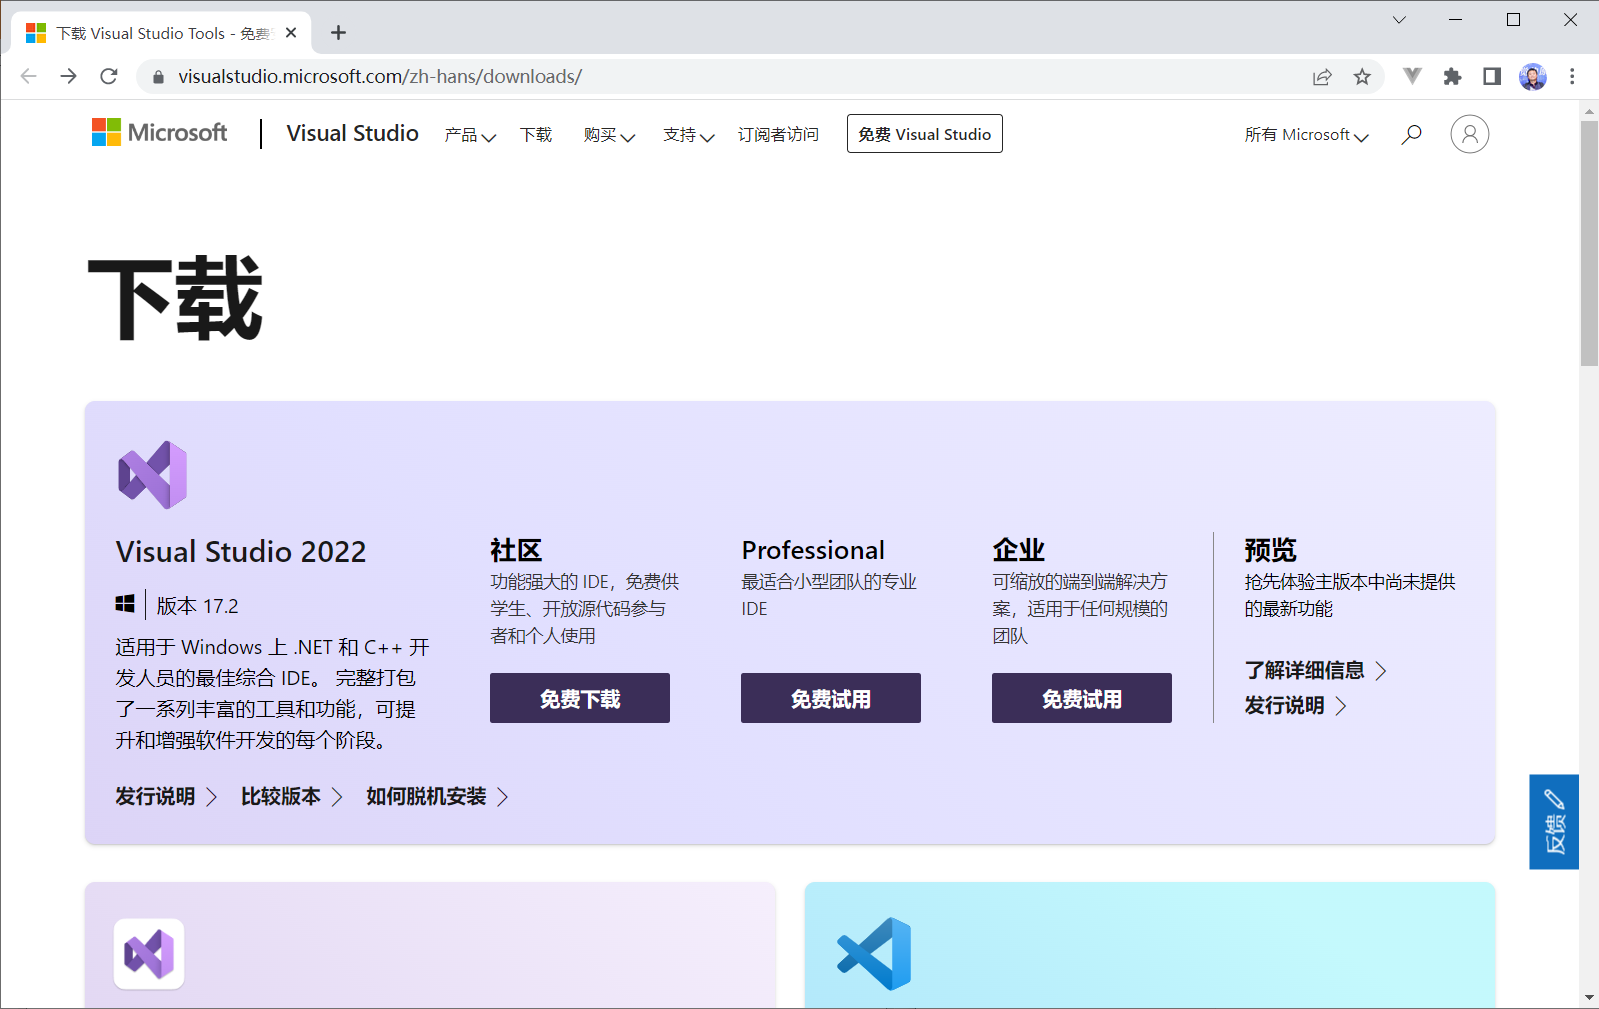Click the Visual Studio brand link
Viewport: 1599px width, 1009px height.
[352, 133]
